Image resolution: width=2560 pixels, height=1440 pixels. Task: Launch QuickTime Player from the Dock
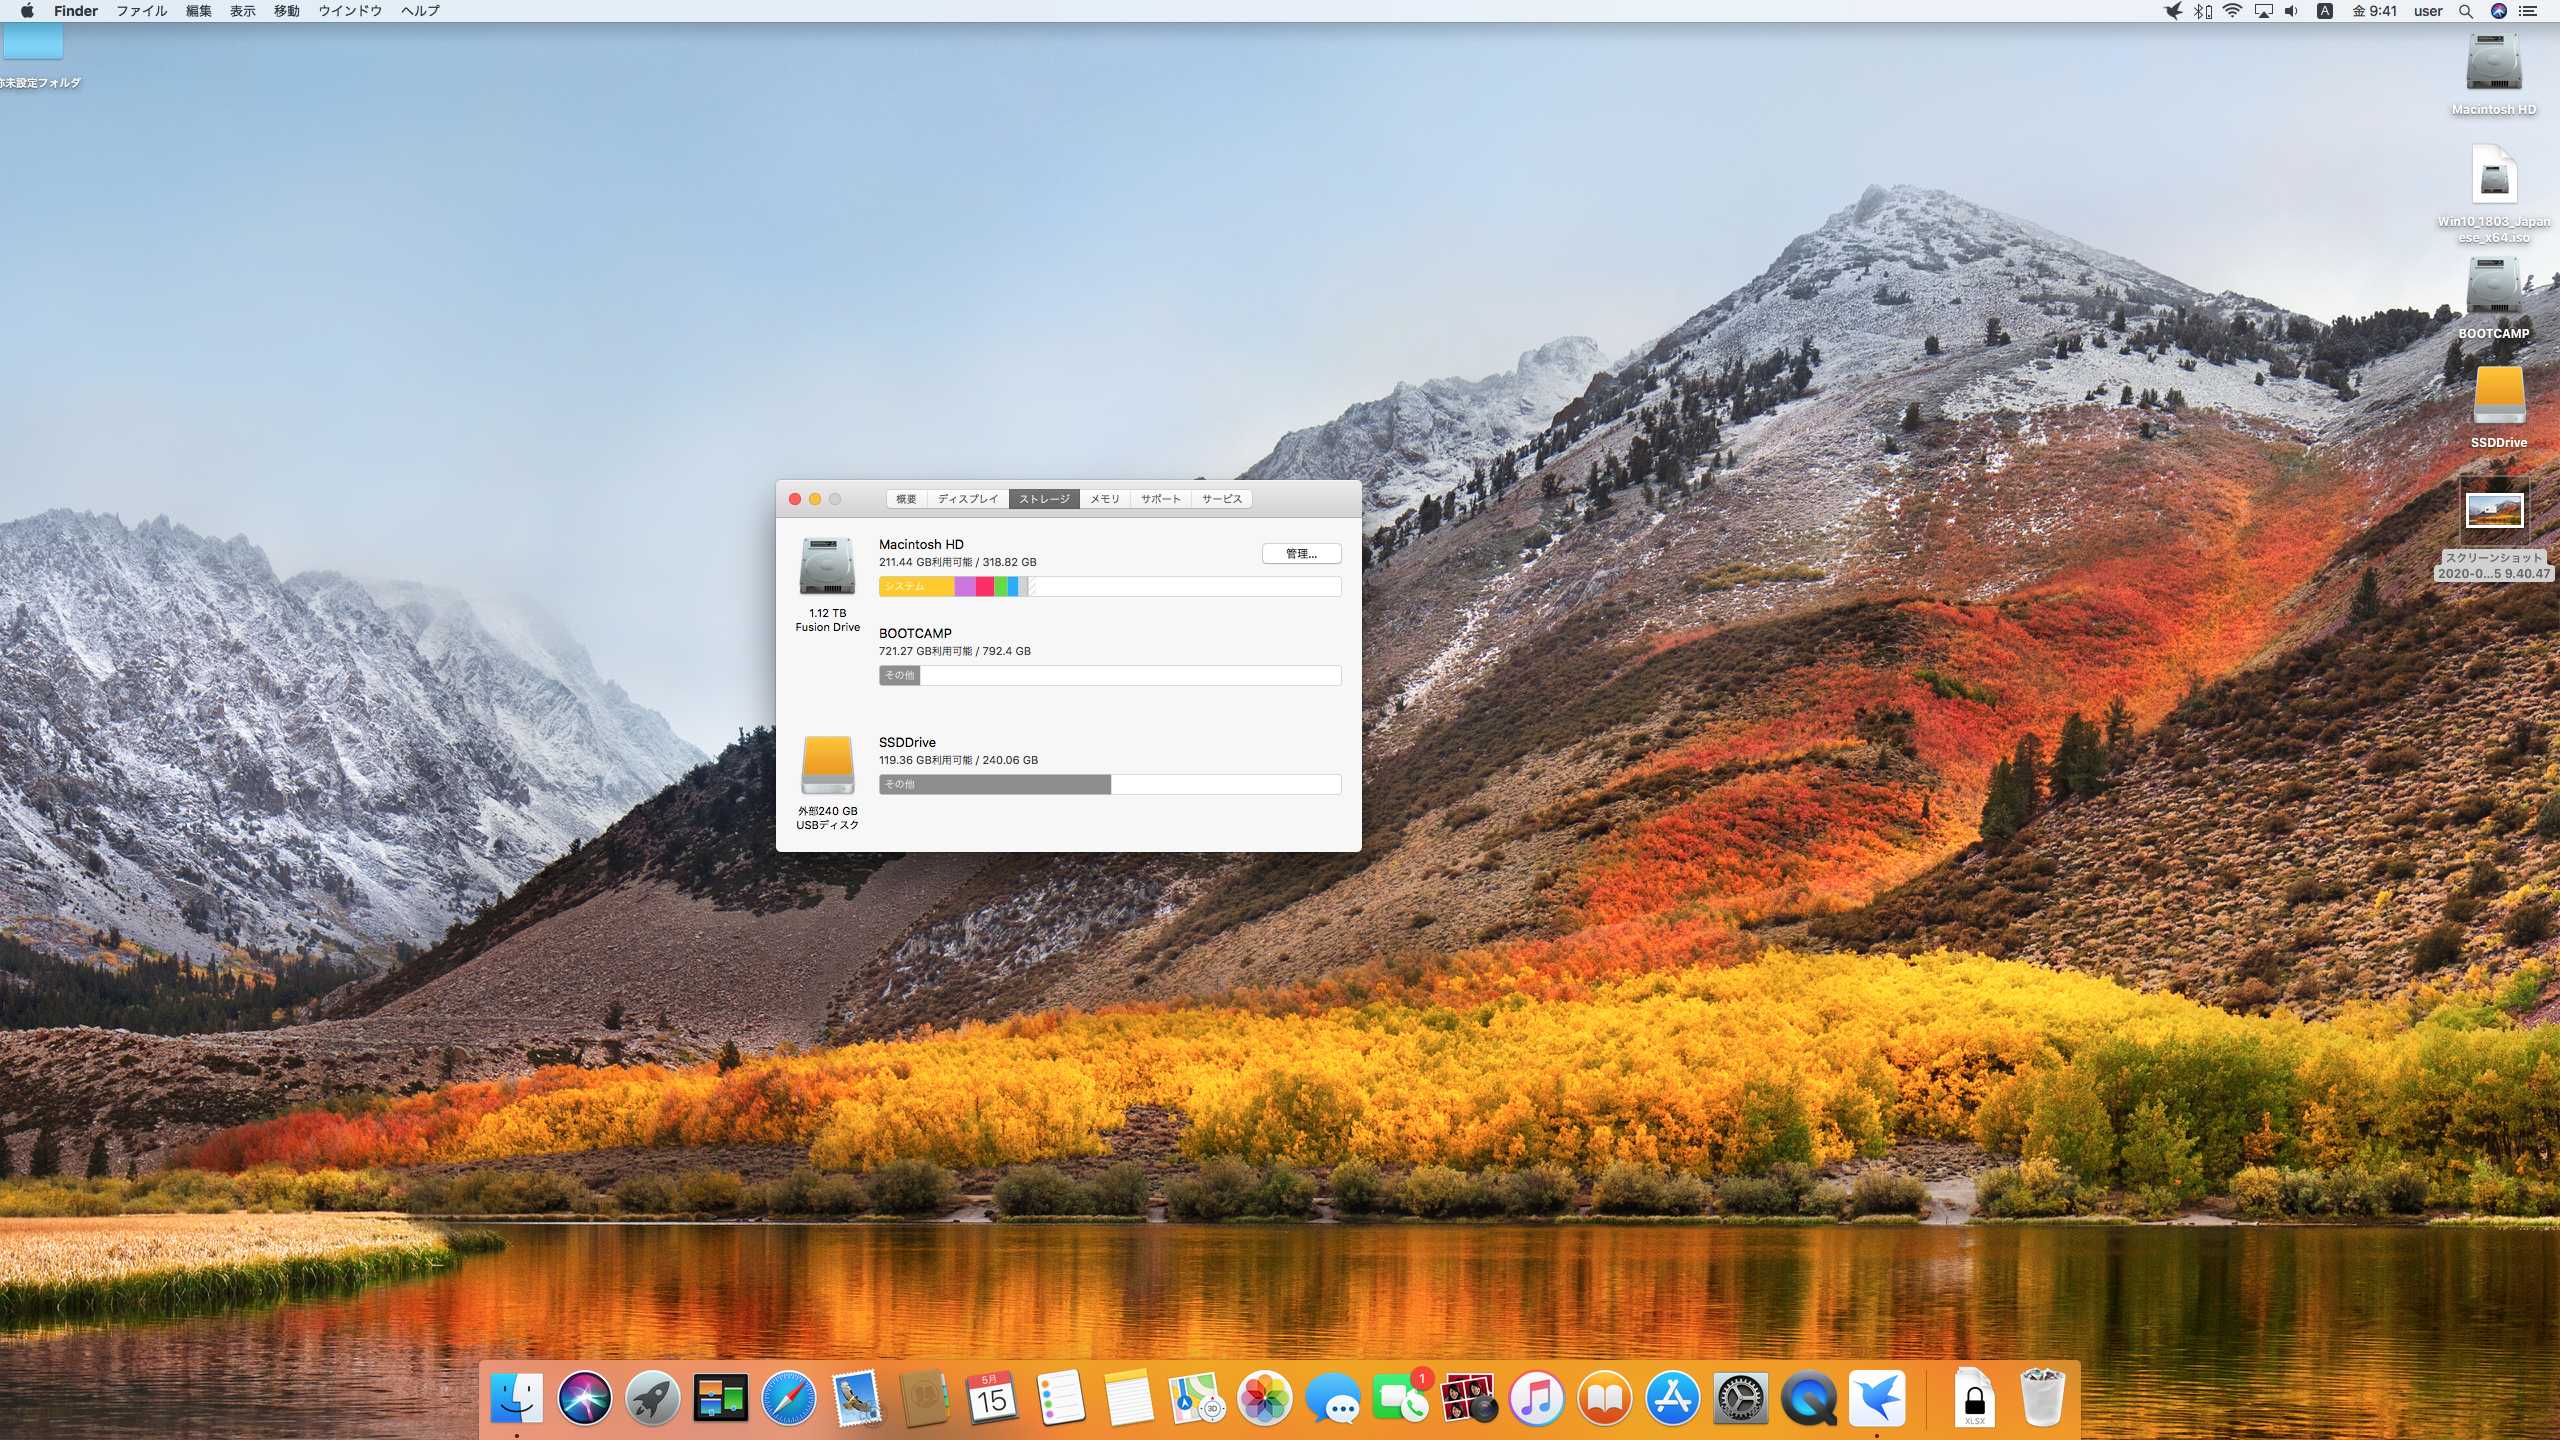[1809, 1398]
